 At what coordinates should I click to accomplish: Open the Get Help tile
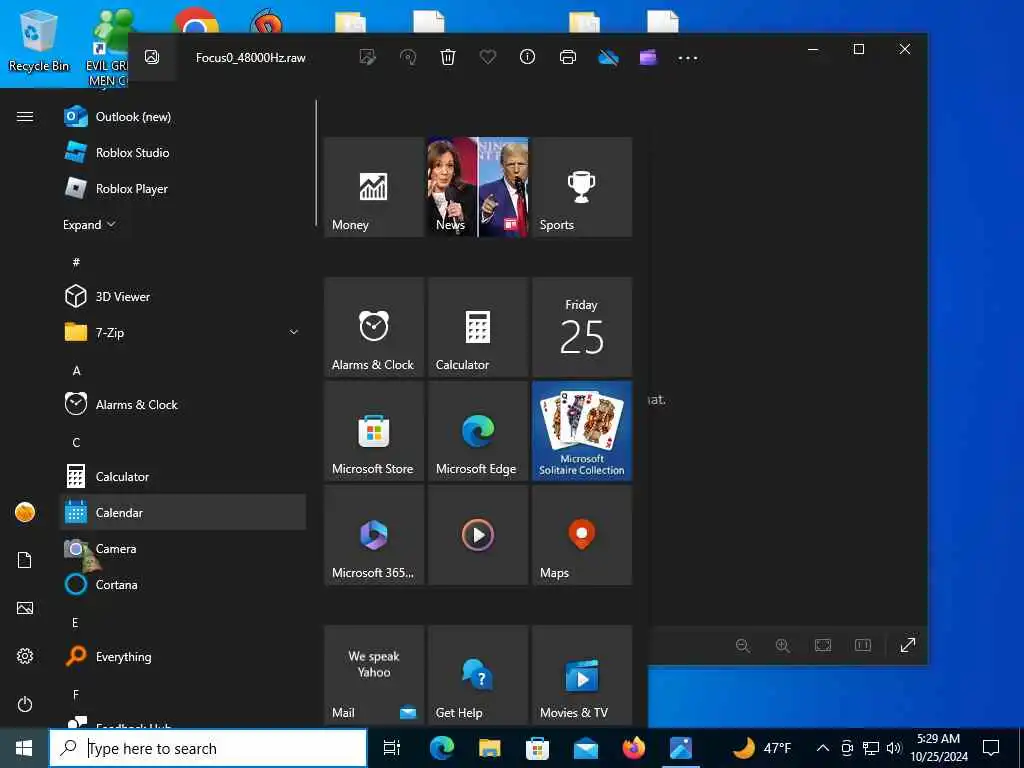tap(478, 675)
